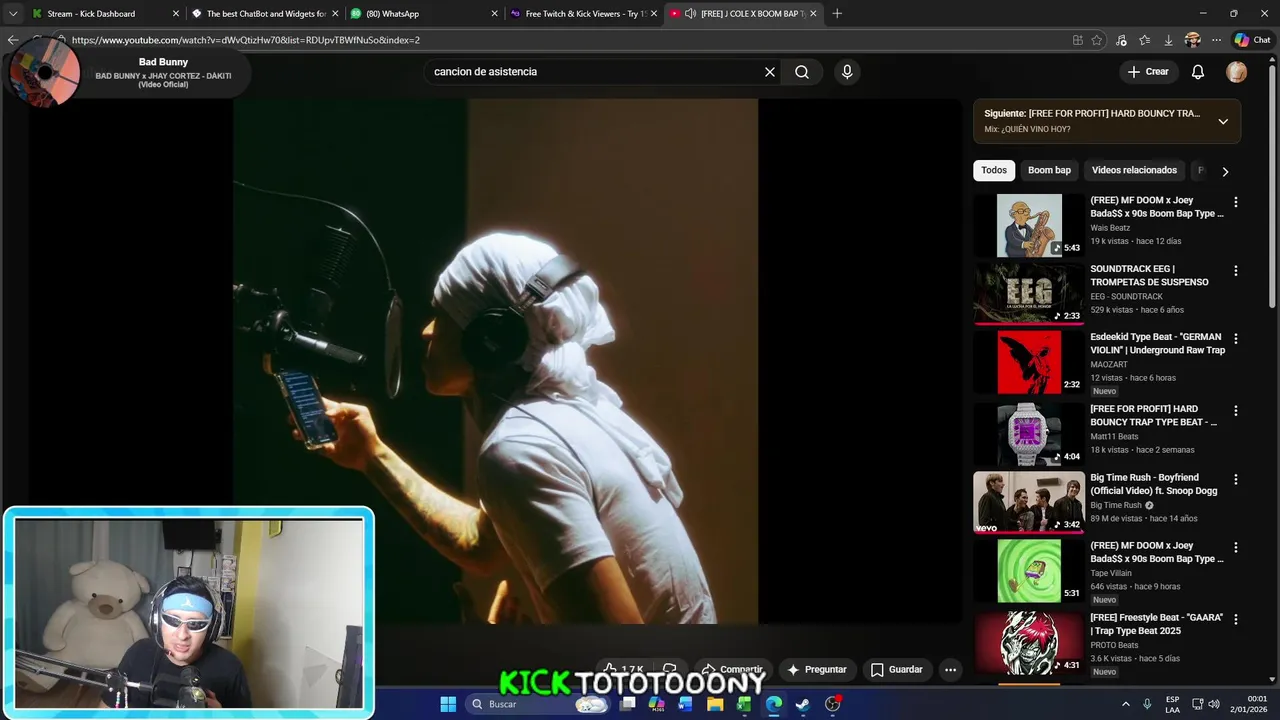This screenshot has height=720, width=1280.
Task: Open the Big Time Rush Boyfriend video title
Action: pyautogui.click(x=1154, y=484)
